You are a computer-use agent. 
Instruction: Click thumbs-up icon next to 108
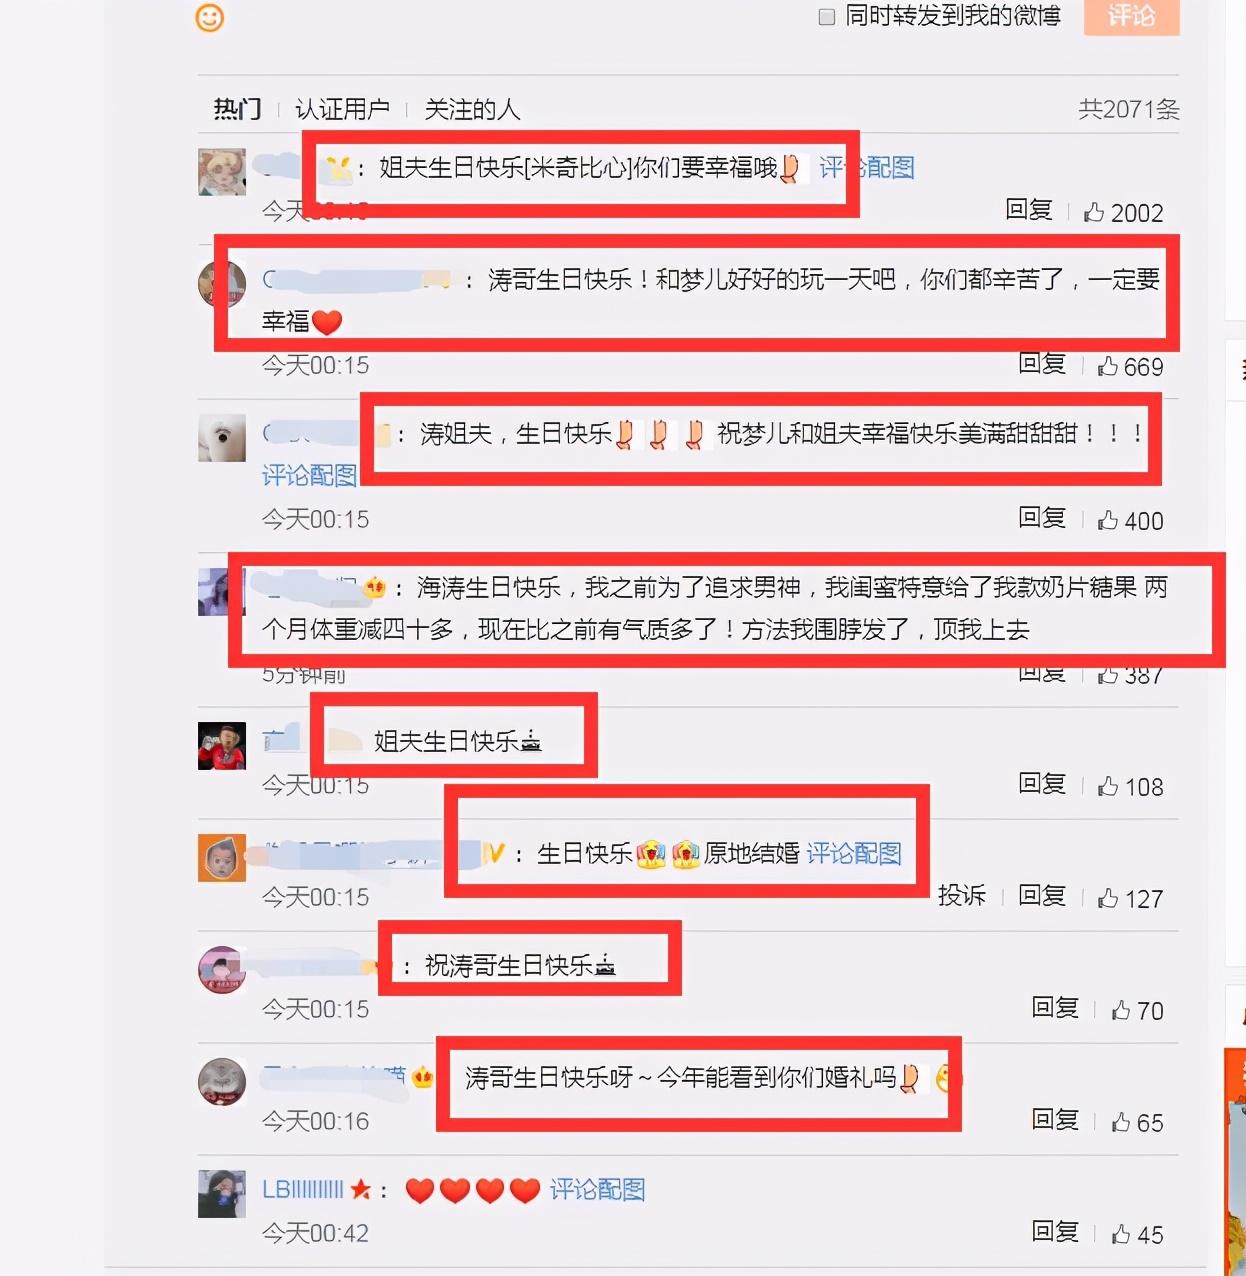pos(1107,786)
